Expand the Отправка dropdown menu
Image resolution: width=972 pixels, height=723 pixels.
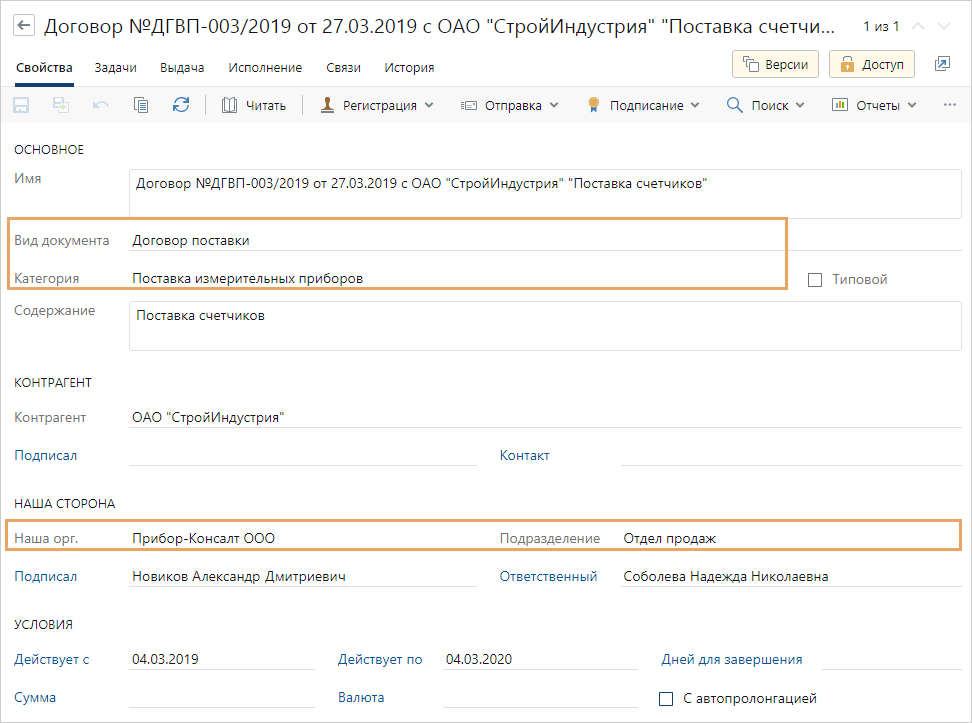click(509, 105)
